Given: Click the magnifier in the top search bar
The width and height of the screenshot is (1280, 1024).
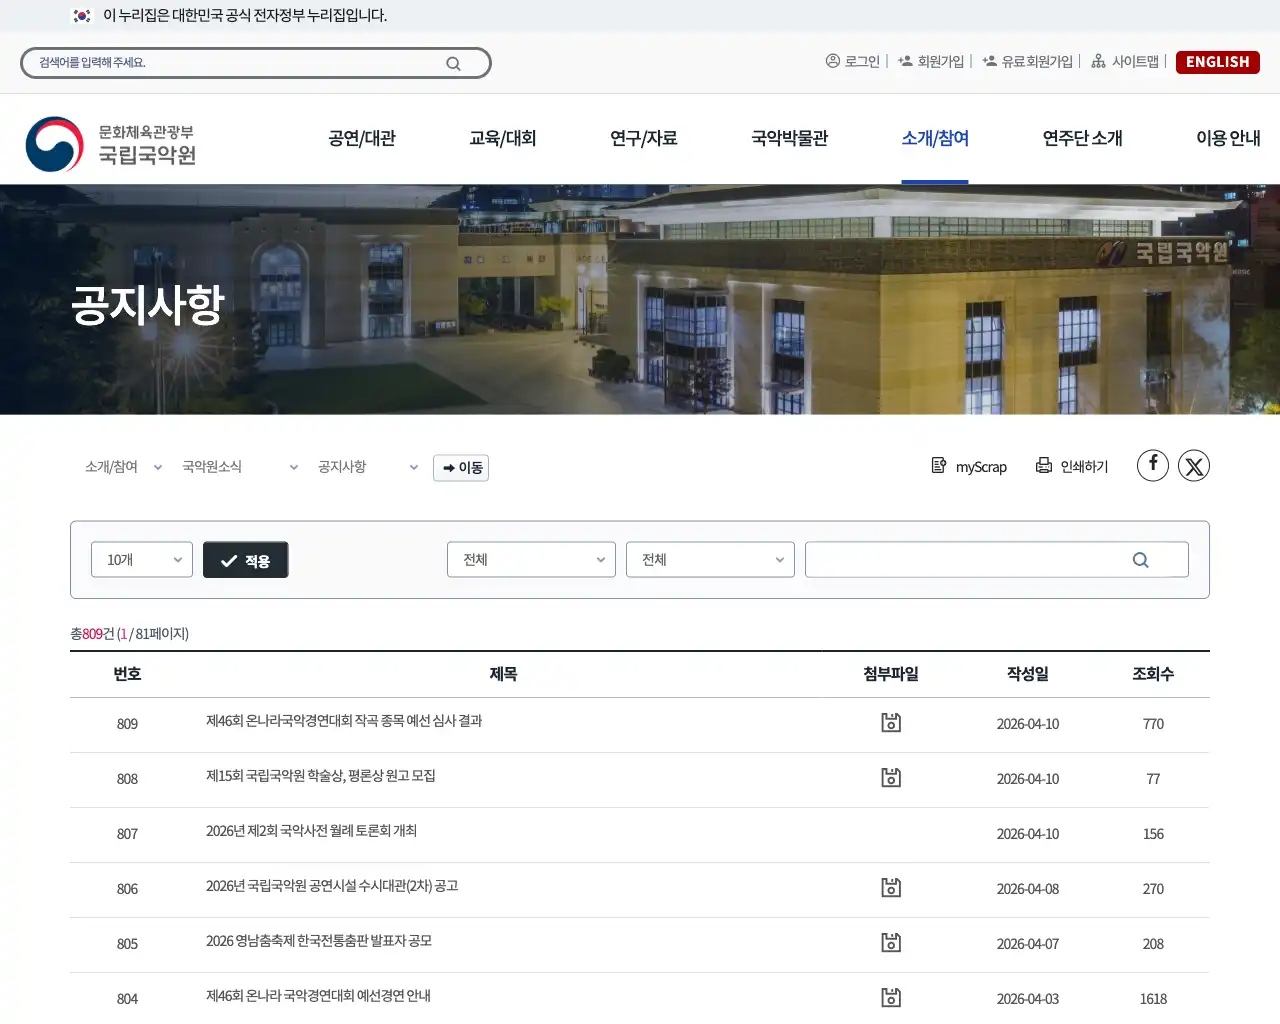Looking at the screenshot, I should [x=453, y=62].
